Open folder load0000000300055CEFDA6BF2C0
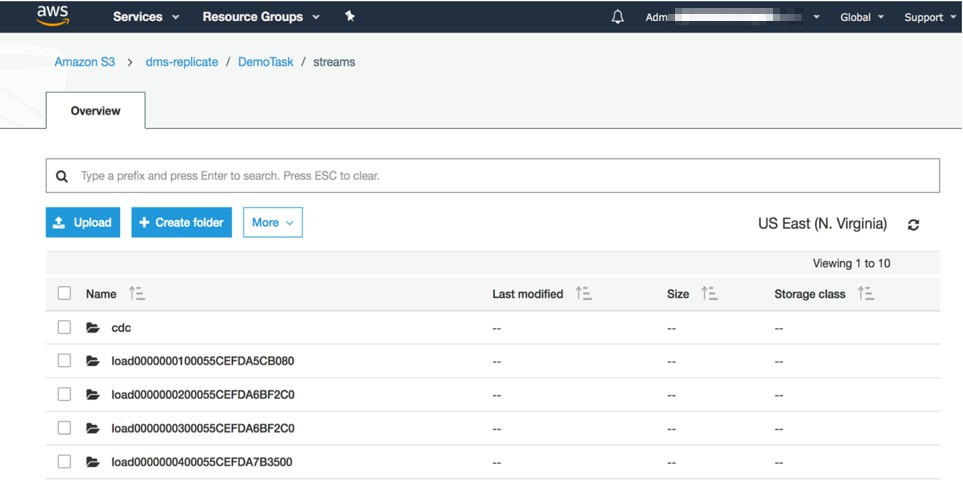The image size is (963, 498). pyautogui.click(x=203, y=428)
